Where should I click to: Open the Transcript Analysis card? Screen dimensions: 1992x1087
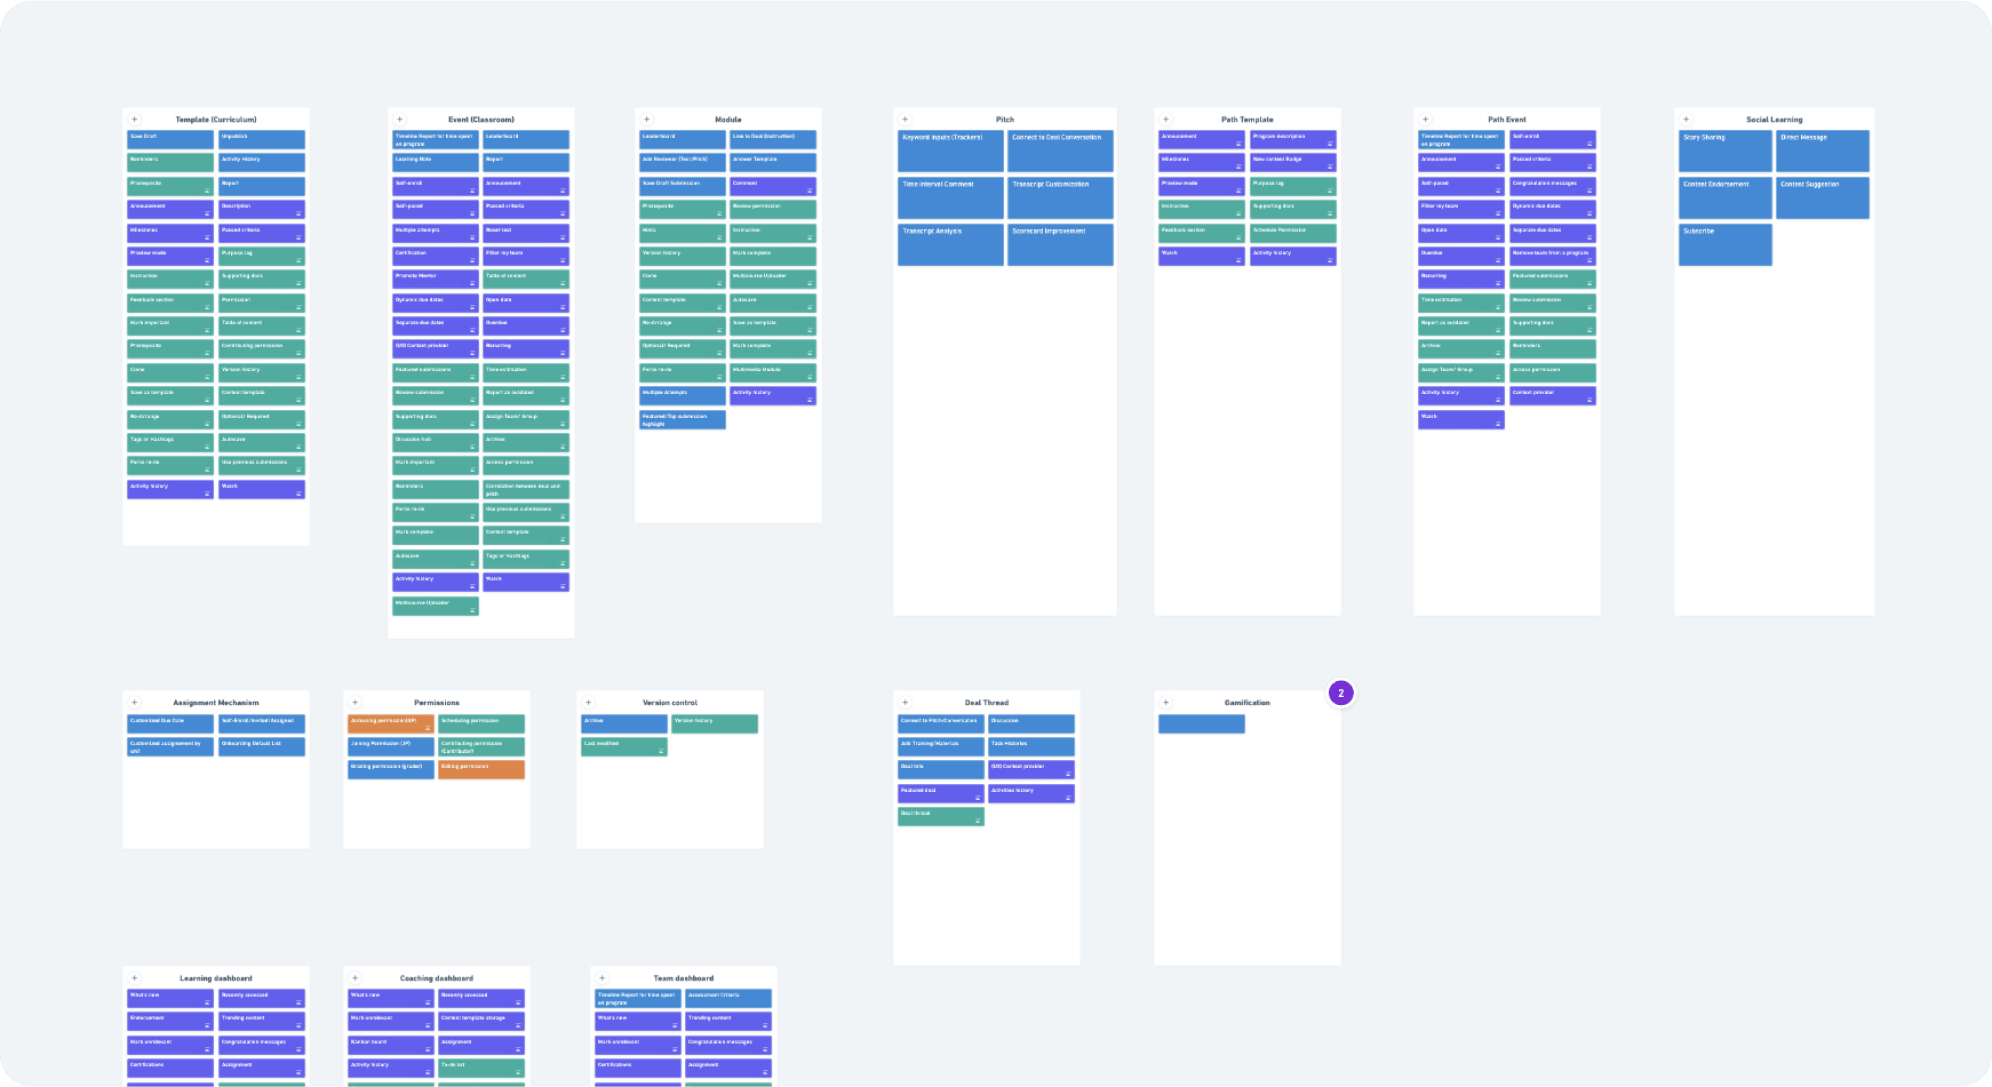click(x=951, y=245)
